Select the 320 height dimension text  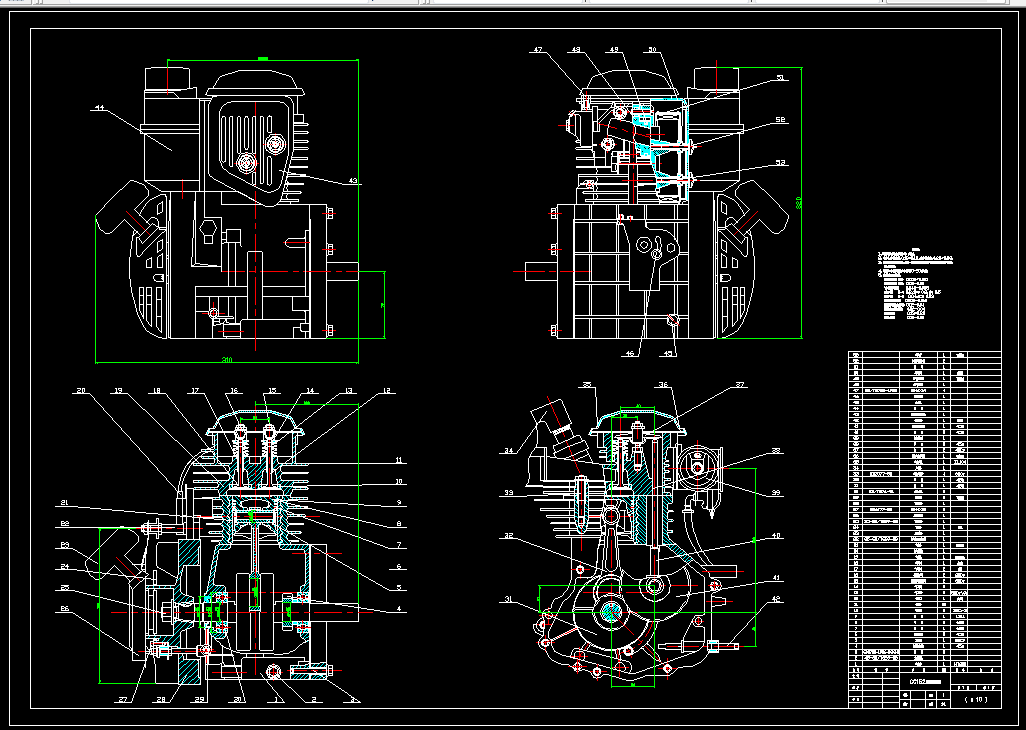pyautogui.click(x=798, y=203)
